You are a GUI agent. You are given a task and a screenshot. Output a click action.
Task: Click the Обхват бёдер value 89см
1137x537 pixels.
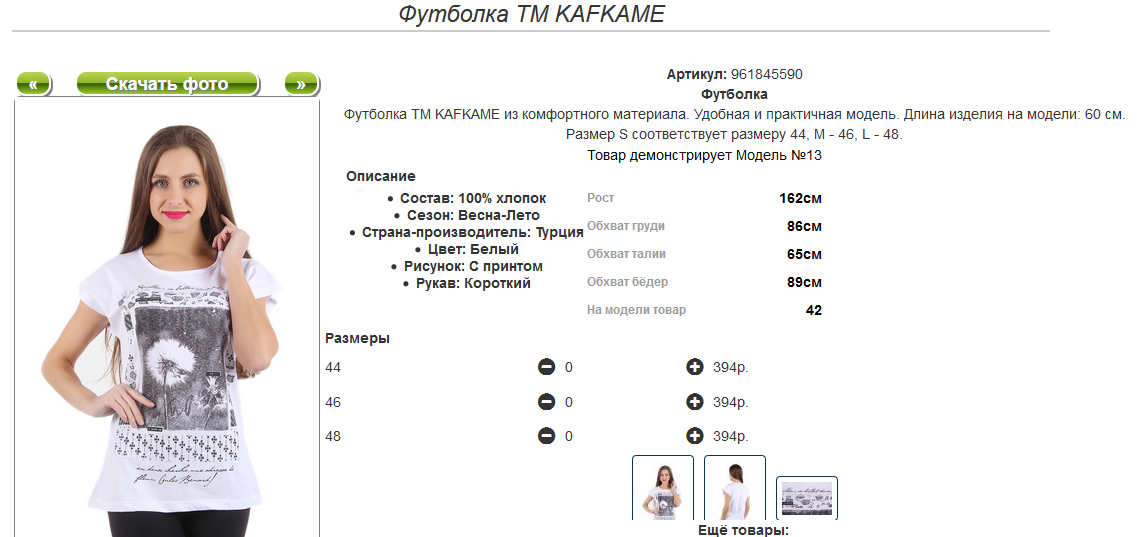click(804, 282)
